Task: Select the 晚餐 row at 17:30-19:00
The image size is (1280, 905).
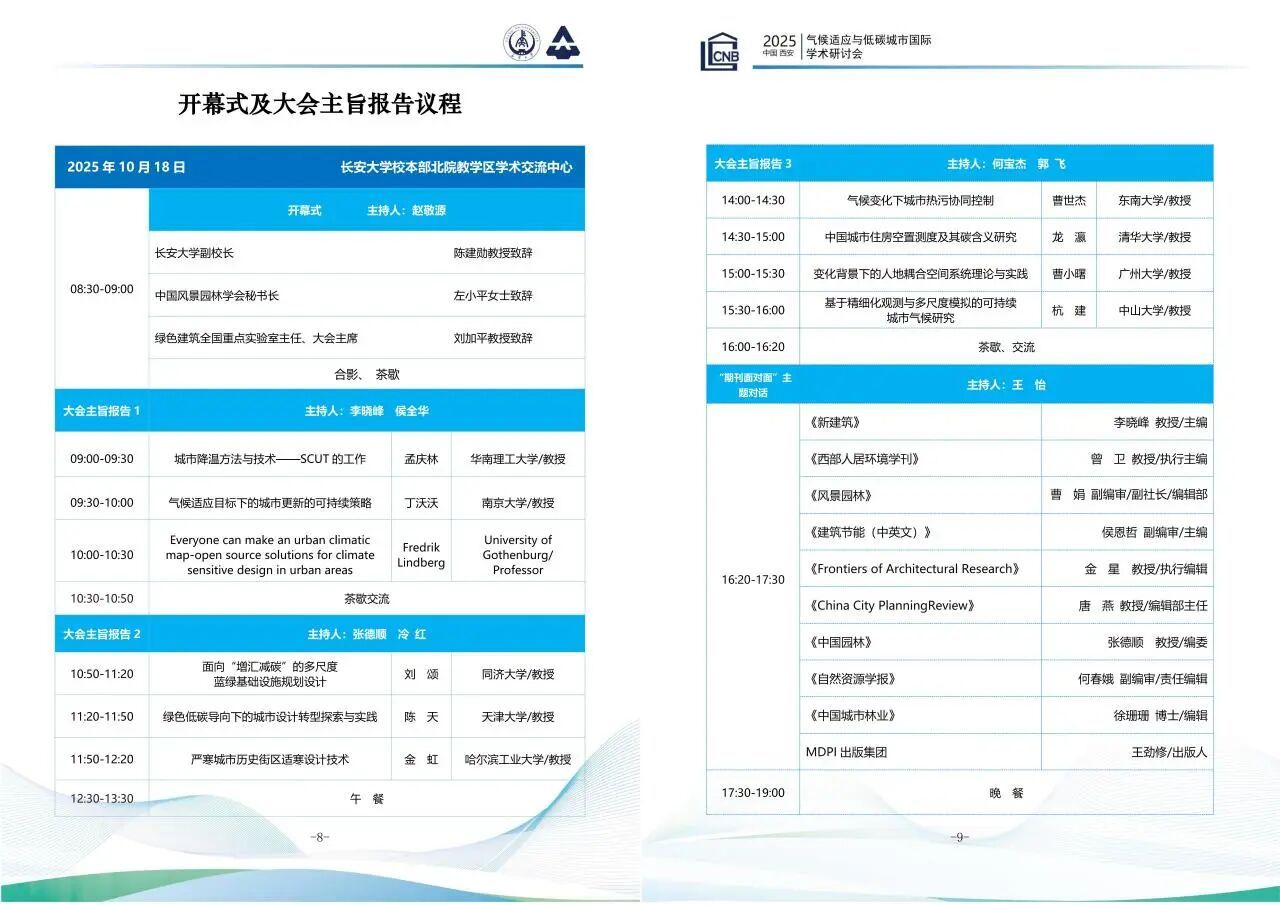Action: 1006,793
